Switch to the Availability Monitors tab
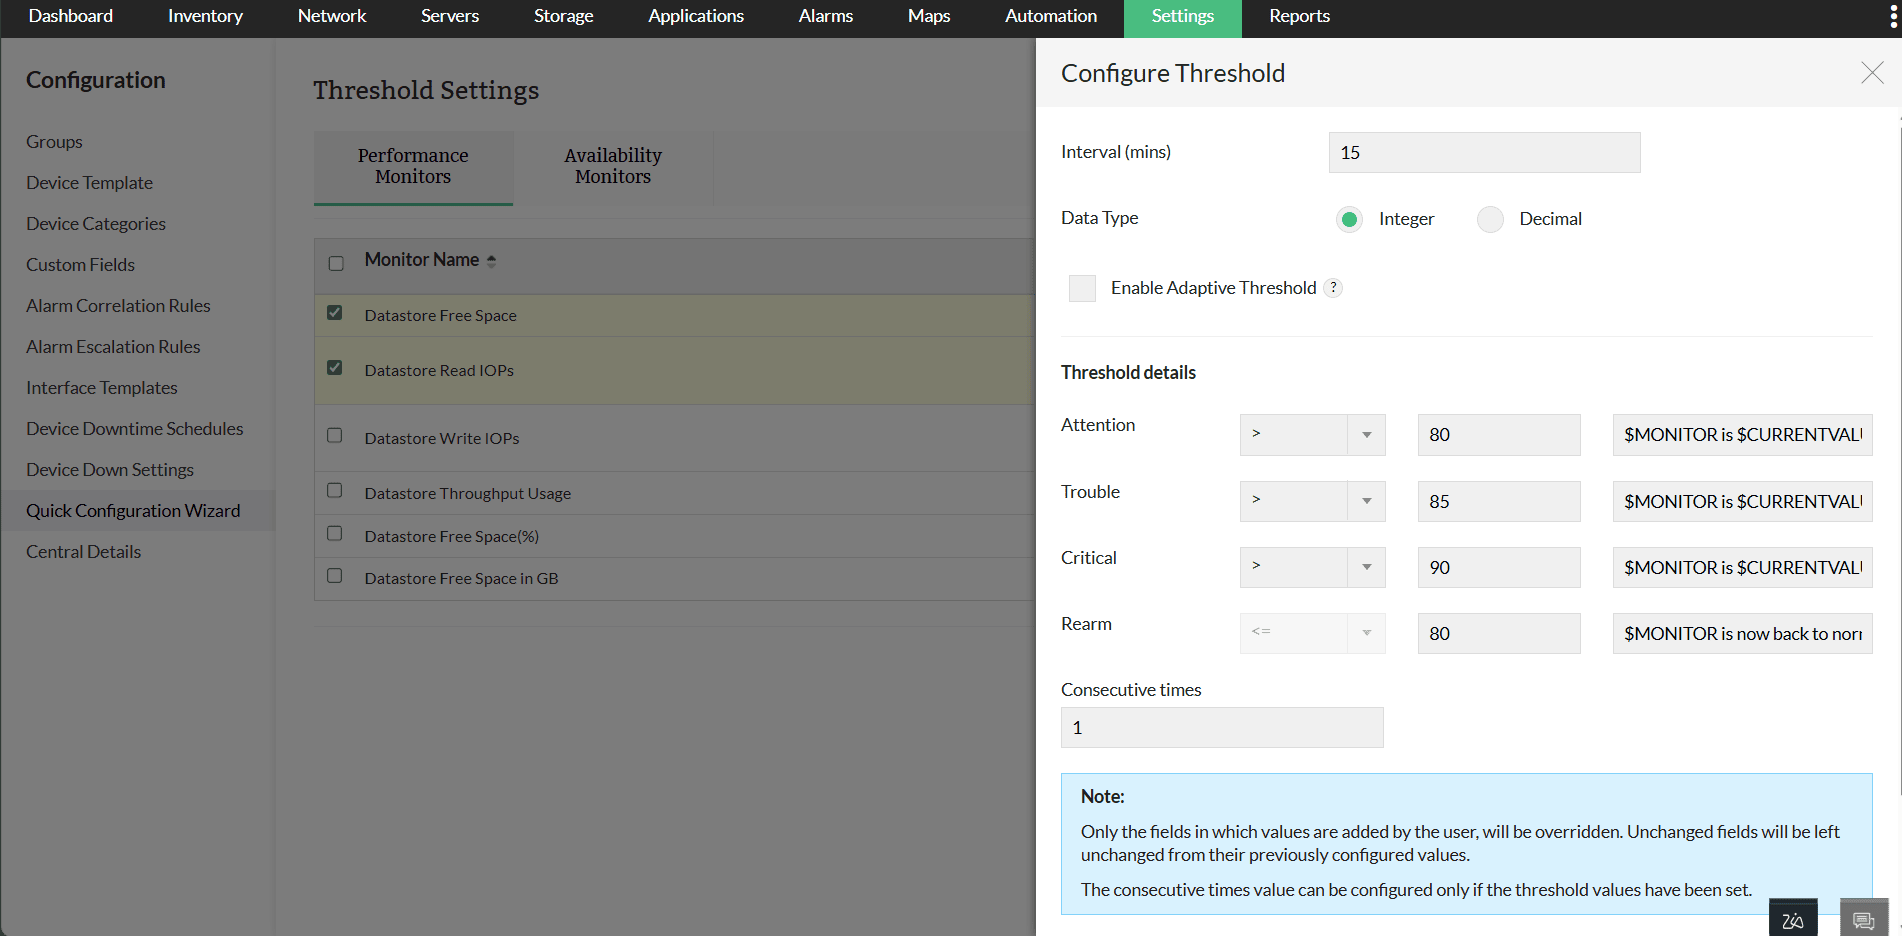This screenshot has height=936, width=1902. [613, 166]
